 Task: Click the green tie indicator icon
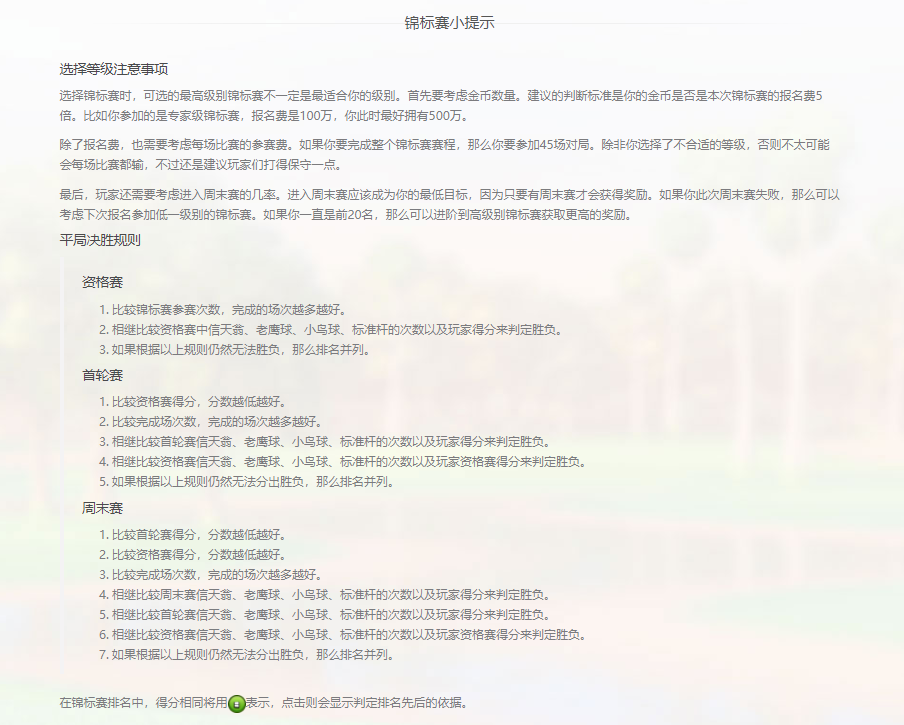pos(236,703)
